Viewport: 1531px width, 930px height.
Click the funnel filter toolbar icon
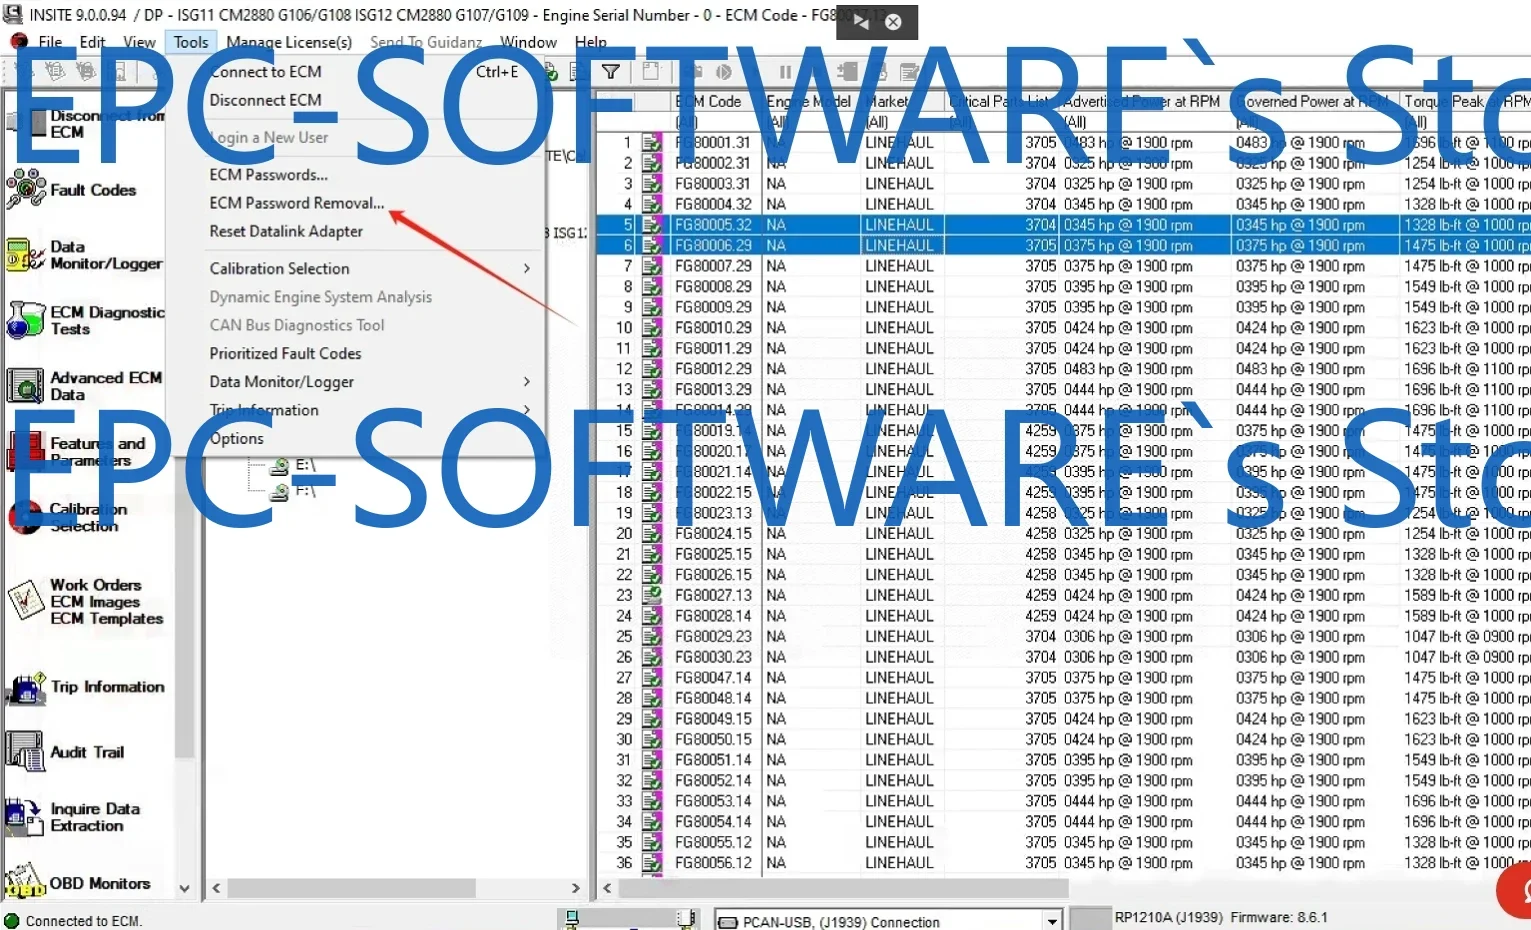pyautogui.click(x=611, y=71)
